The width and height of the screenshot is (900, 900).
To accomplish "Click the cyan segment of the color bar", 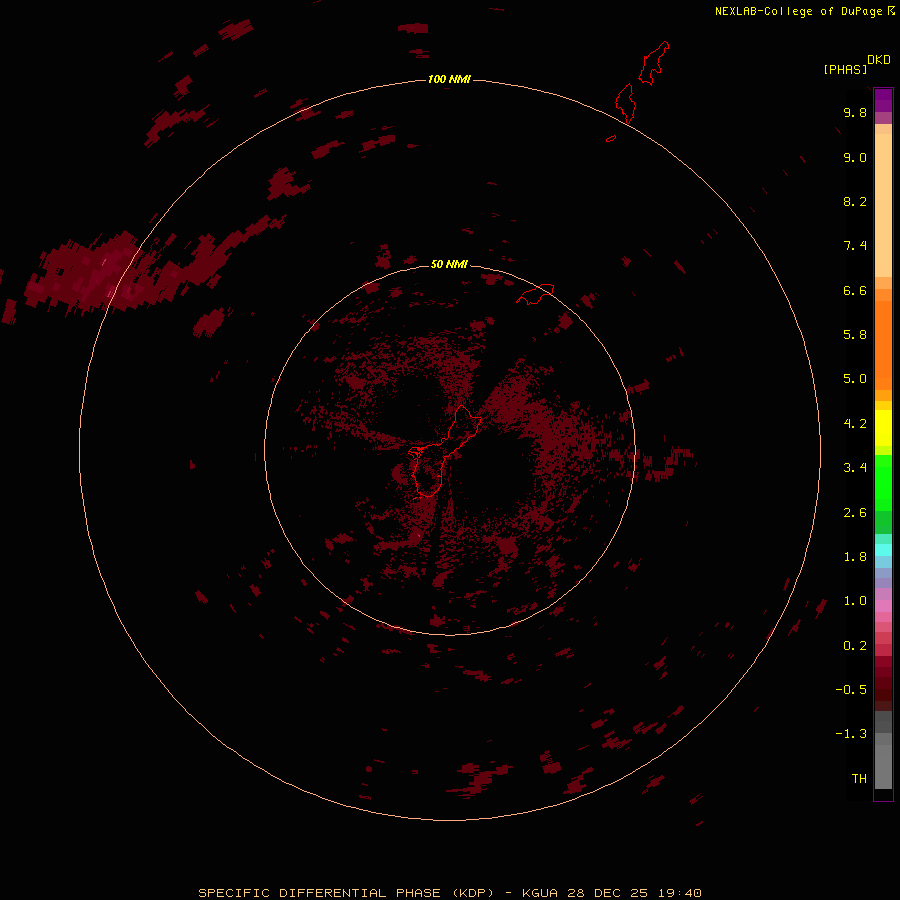I will (883, 550).
